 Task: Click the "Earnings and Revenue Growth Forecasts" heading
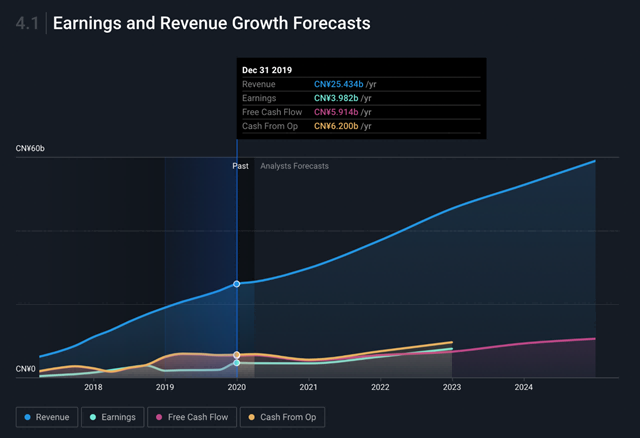[211, 21]
